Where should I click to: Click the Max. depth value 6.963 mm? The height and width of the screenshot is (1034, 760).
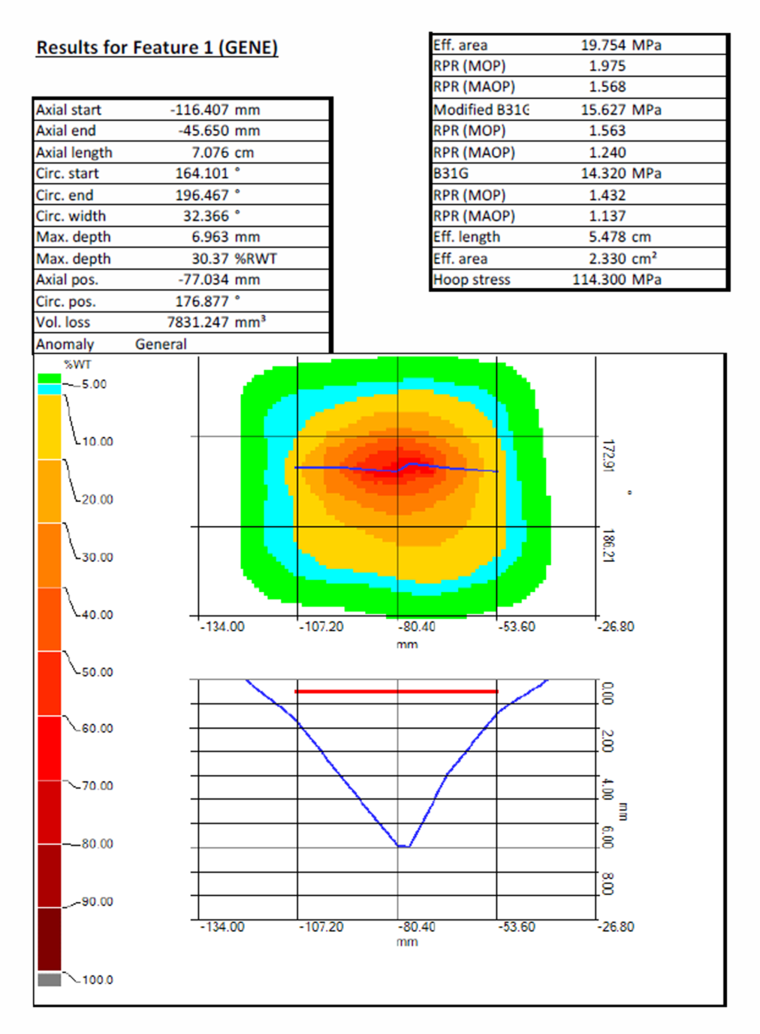coord(212,236)
